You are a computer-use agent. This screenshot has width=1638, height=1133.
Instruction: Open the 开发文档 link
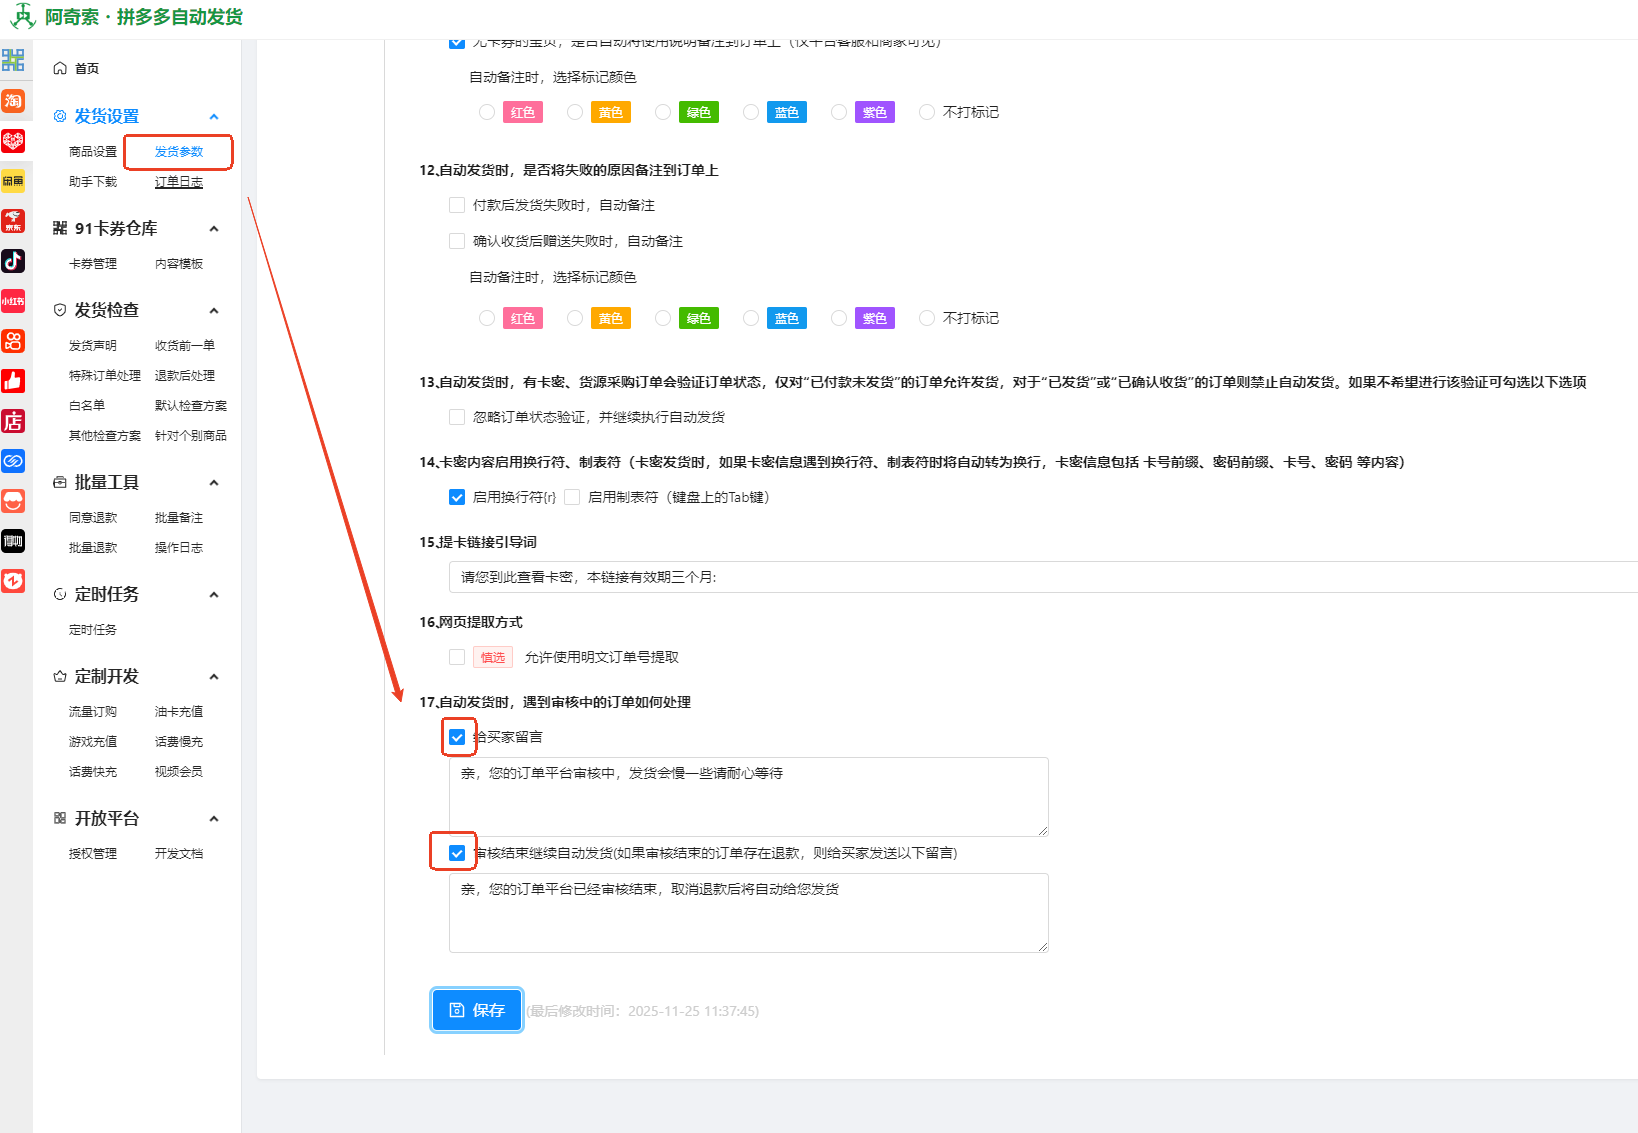179,854
